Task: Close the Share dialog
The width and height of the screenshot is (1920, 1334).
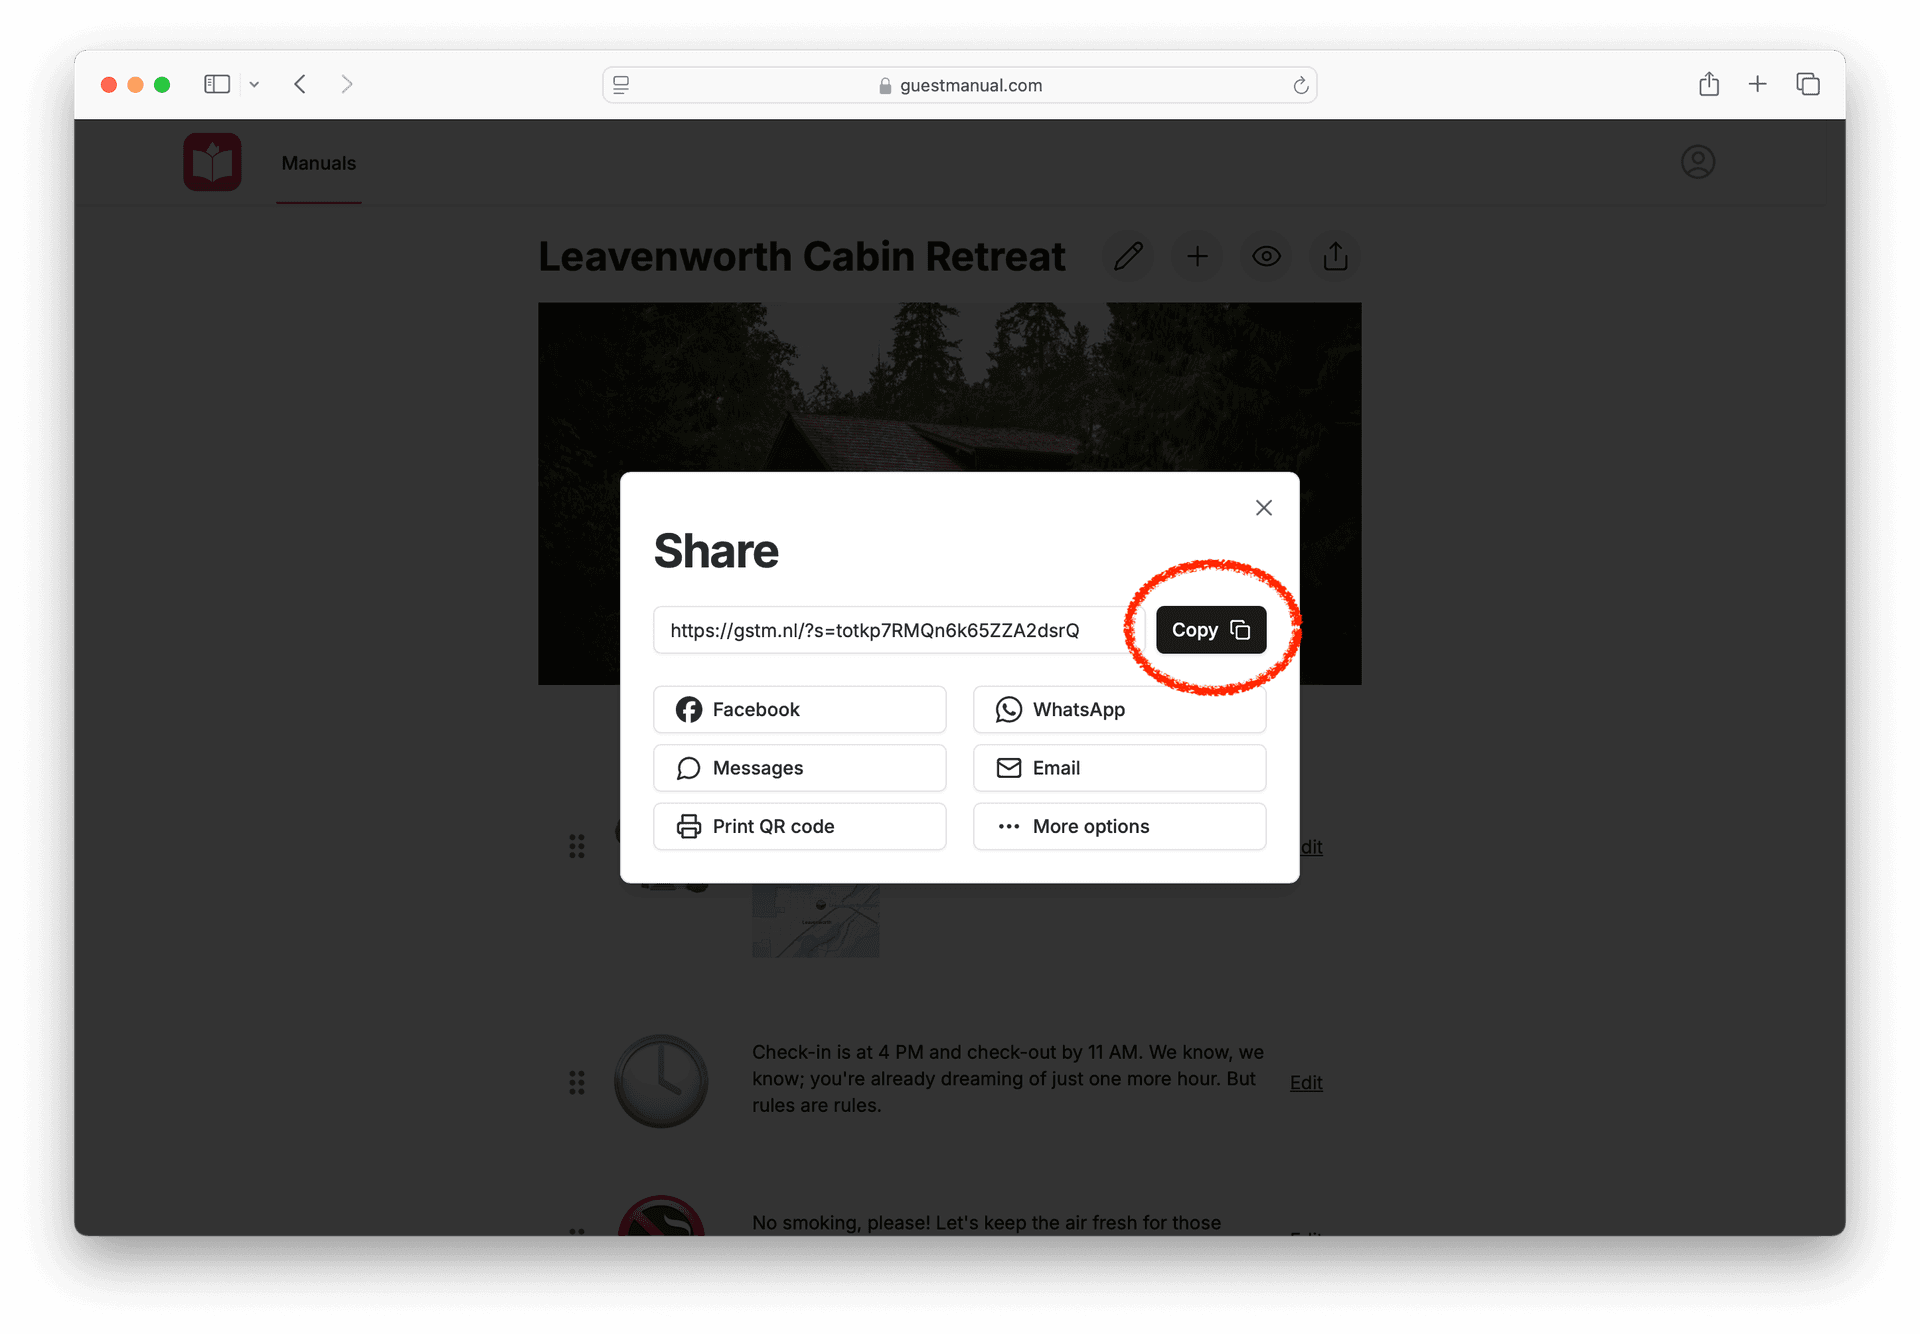Action: click(x=1263, y=508)
